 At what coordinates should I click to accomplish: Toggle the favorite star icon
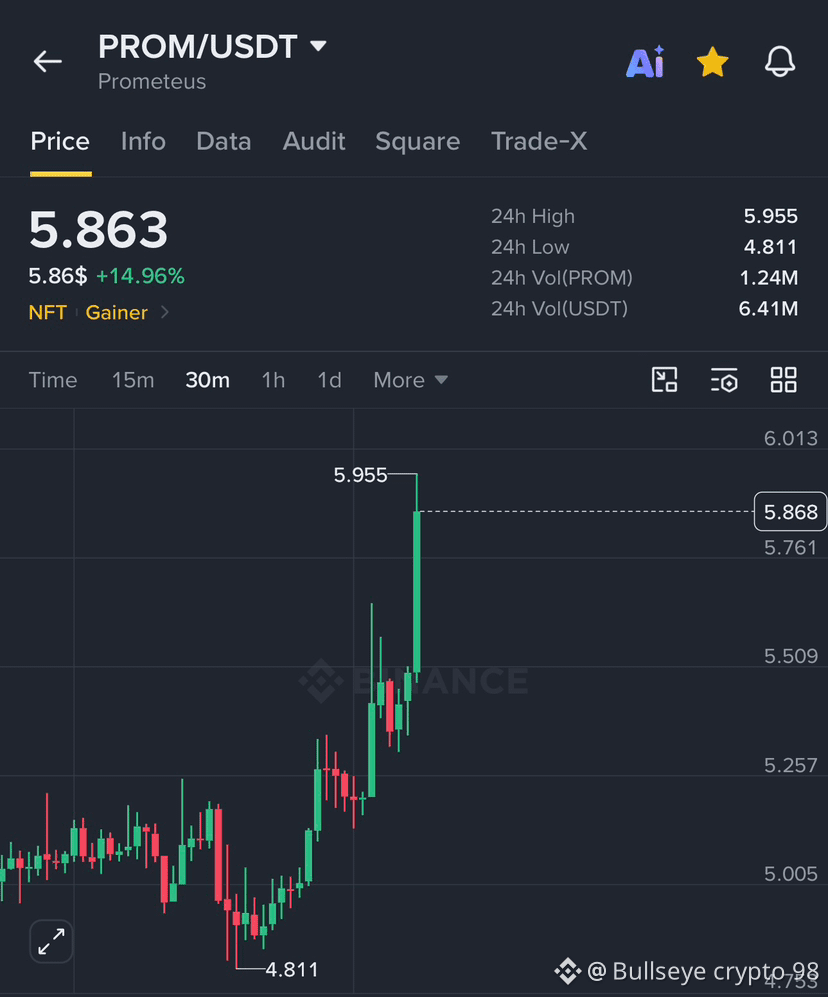712,62
